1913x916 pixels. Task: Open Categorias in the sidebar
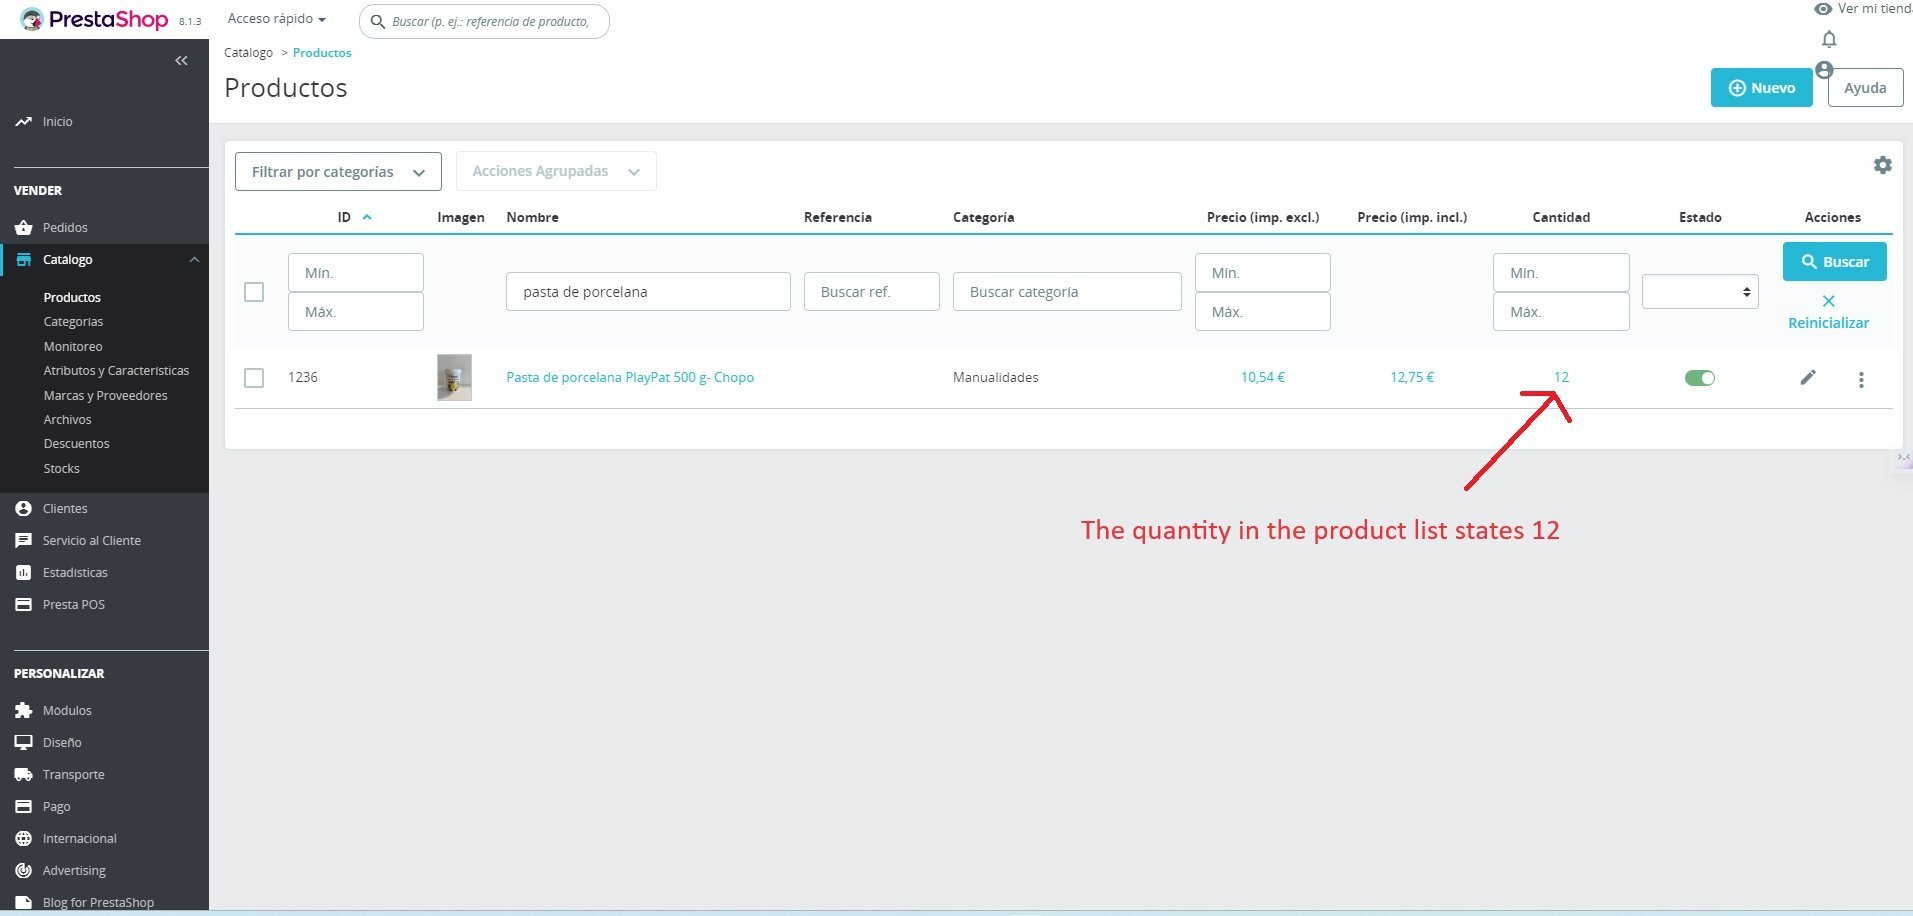(x=73, y=321)
